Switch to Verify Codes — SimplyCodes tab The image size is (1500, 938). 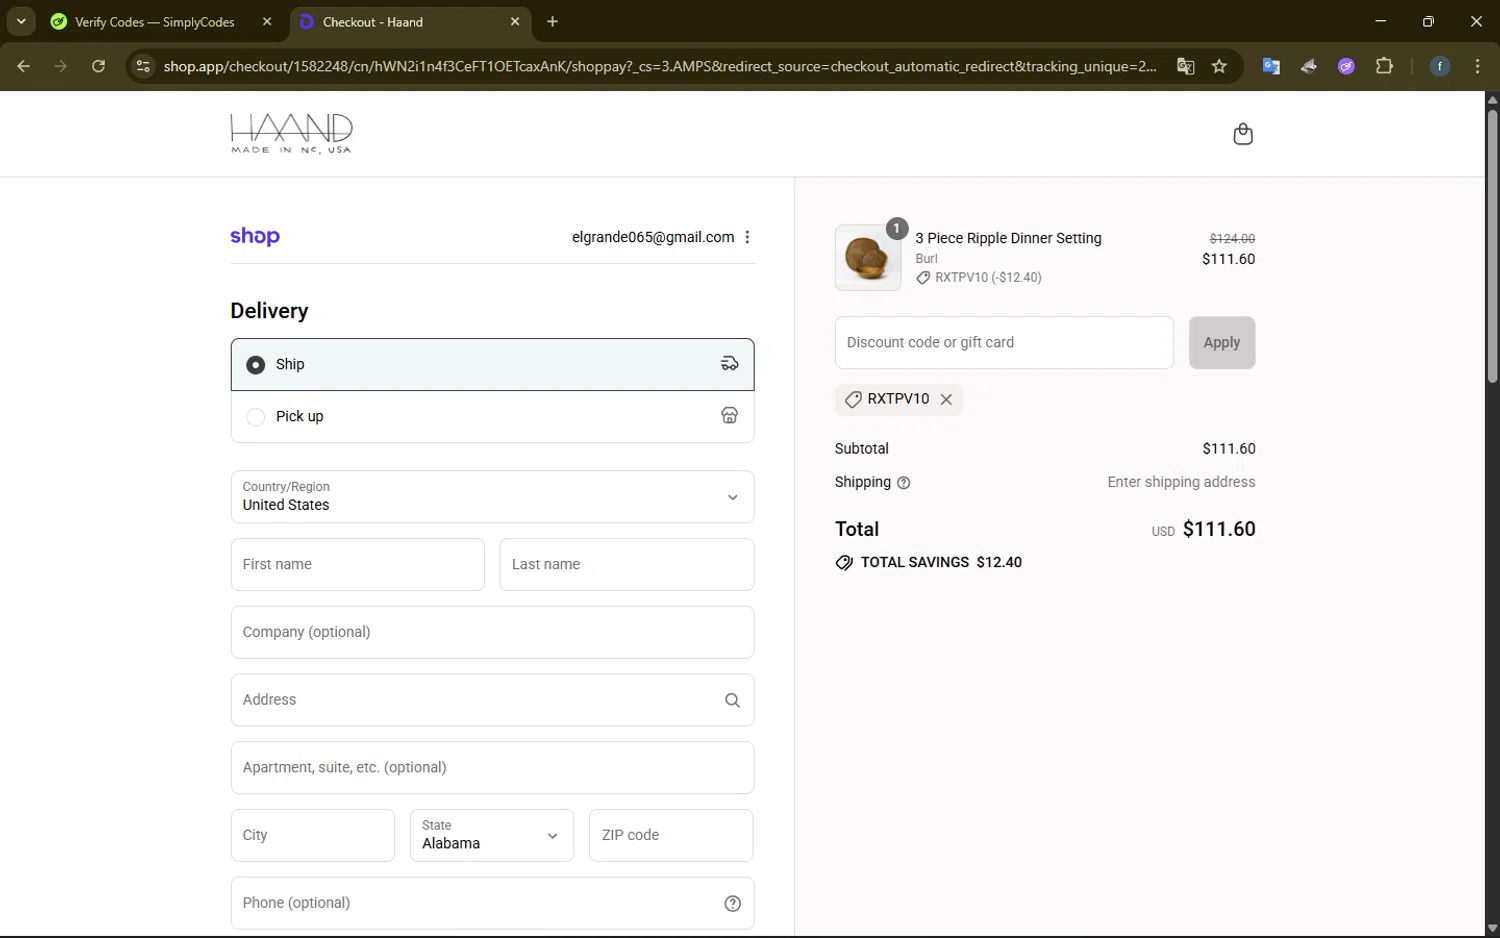pos(154,22)
